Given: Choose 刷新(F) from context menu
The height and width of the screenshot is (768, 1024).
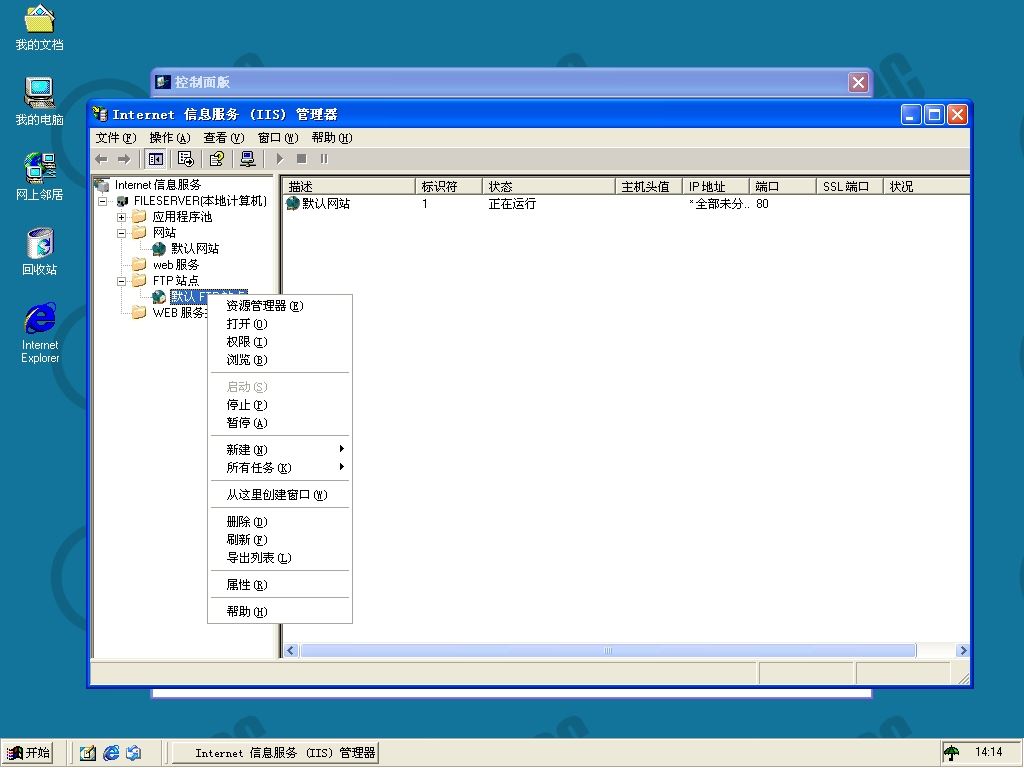Looking at the screenshot, I should point(280,539).
